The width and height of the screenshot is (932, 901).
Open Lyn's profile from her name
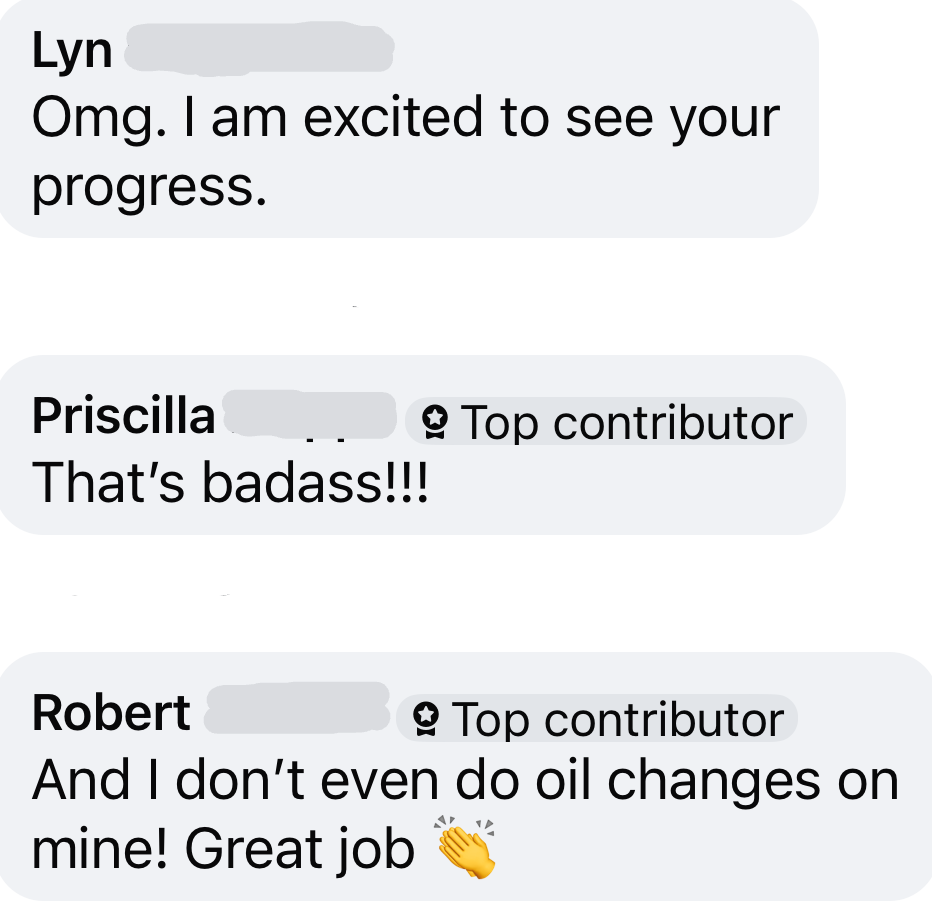click(x=72, y=51)
